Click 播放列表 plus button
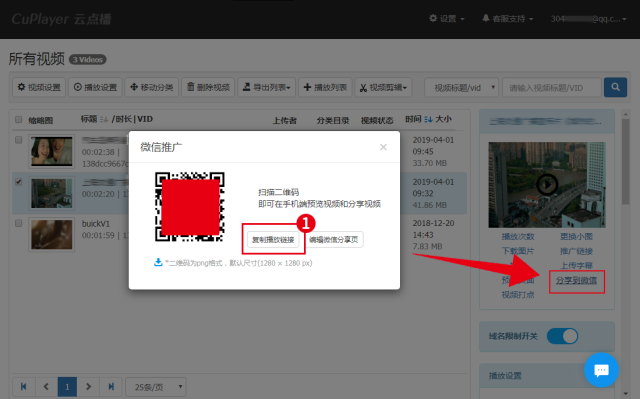The image size is (640, 399). [x=325, y=87]
